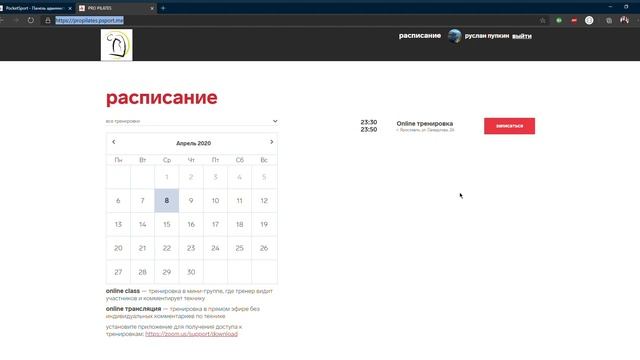Select April 1 in the calendar
Viewport: 640px width, 360px height.
coord(167,177)
